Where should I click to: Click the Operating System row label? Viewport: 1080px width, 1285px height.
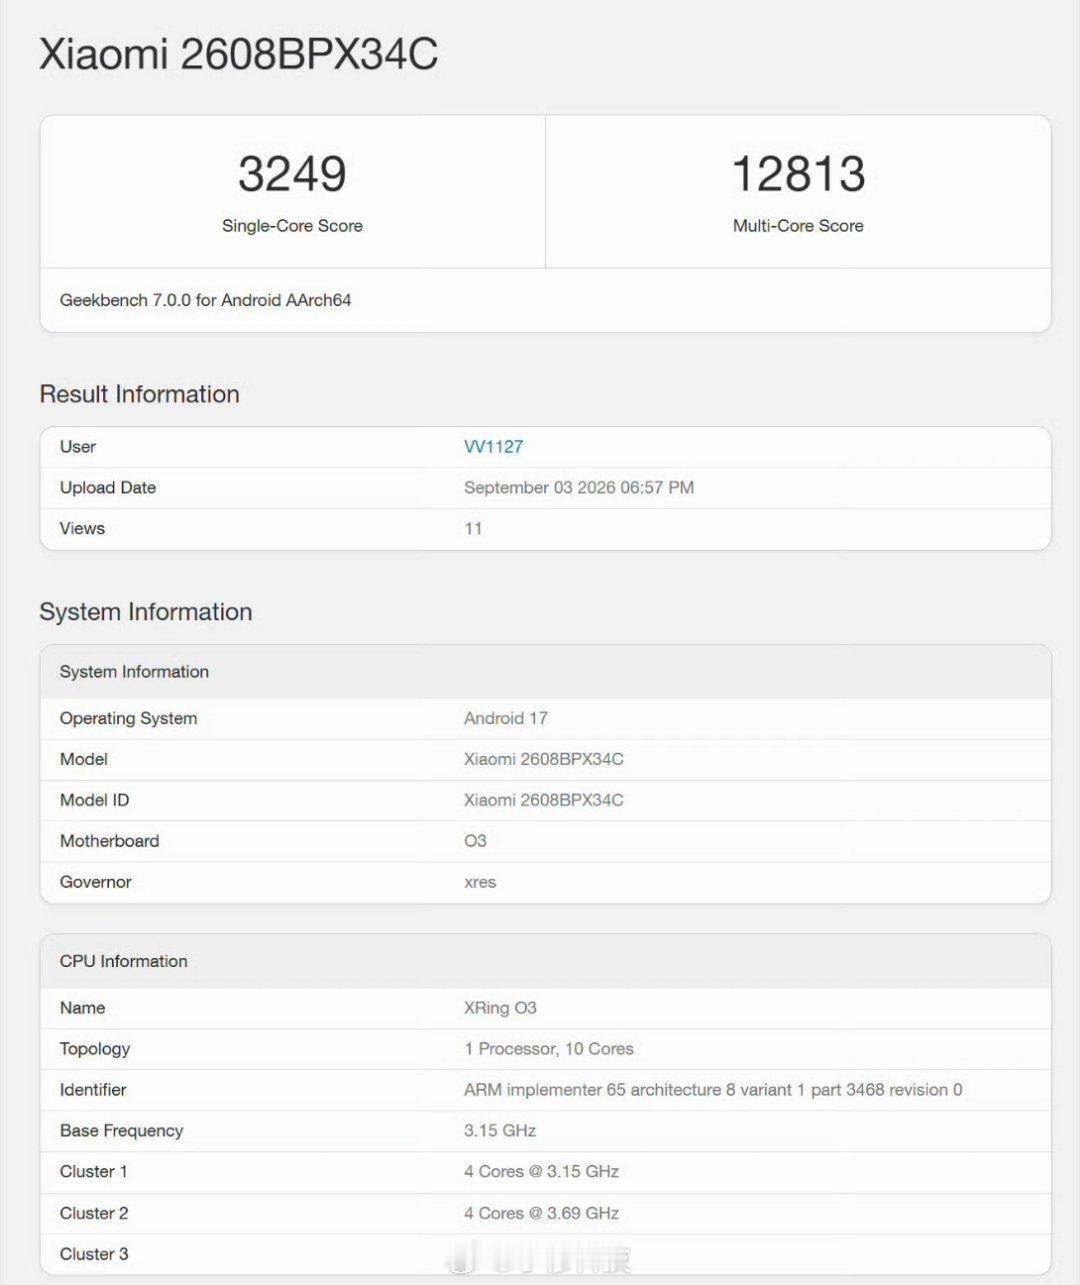(128, 718)
